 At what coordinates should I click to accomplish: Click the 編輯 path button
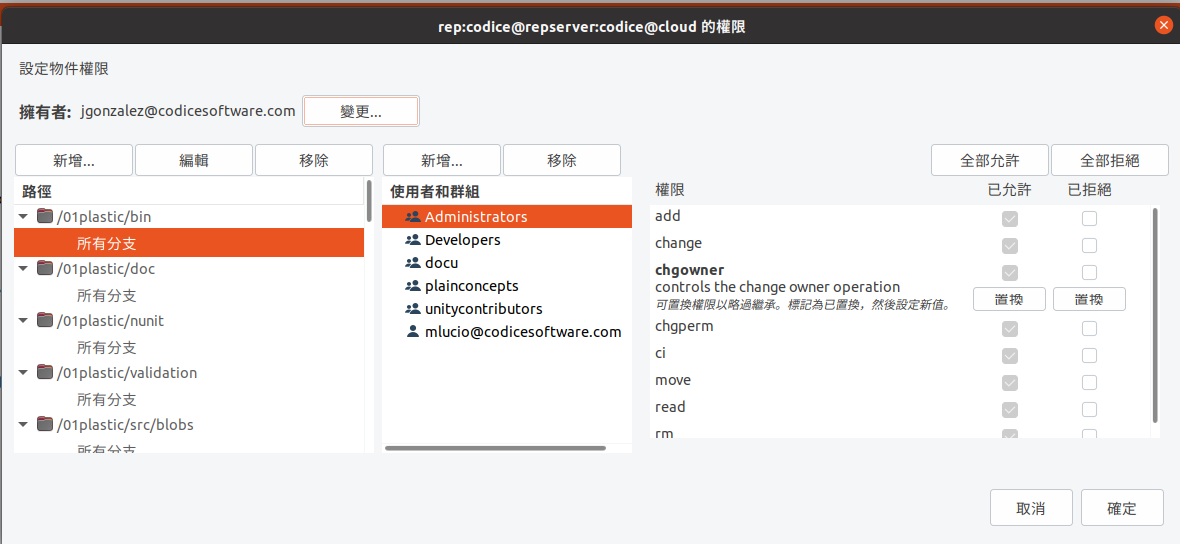193,160
